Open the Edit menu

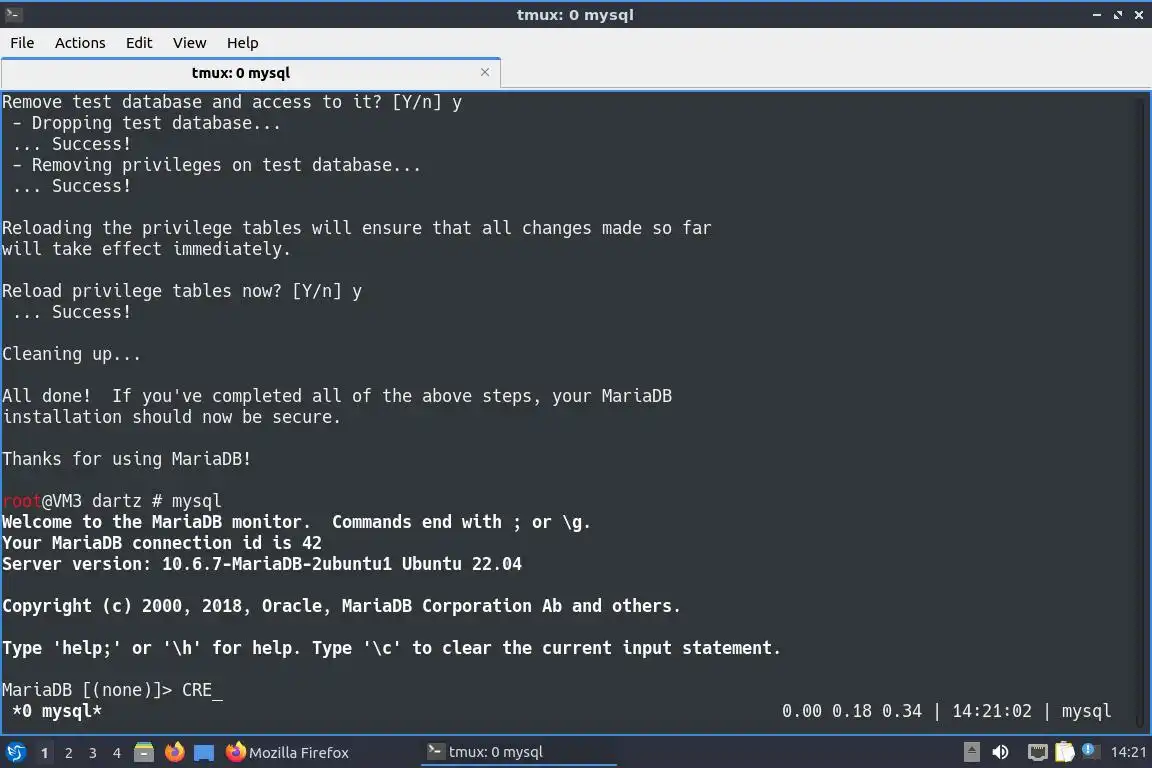[139, 43]
